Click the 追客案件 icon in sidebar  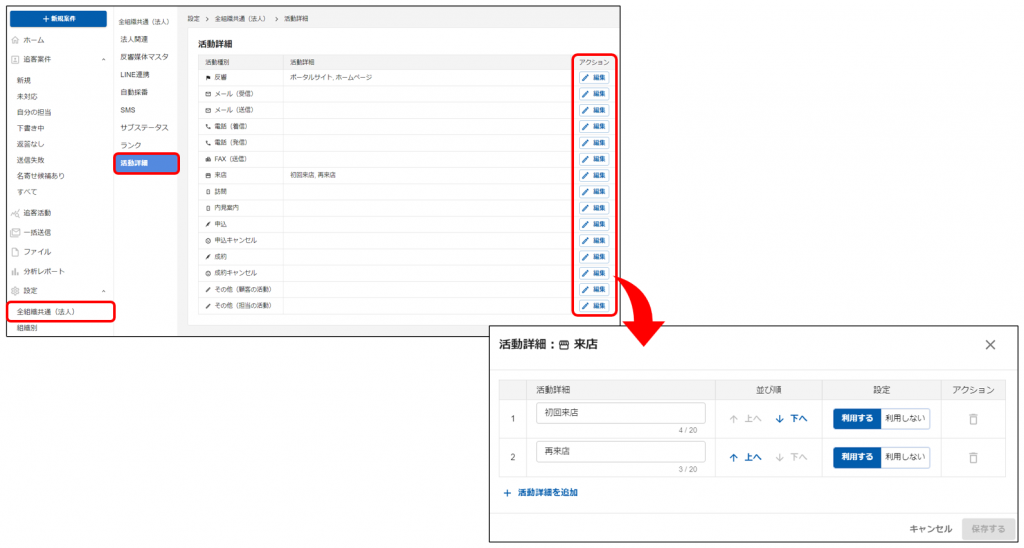pyautogui.click(x=15, y=59)
